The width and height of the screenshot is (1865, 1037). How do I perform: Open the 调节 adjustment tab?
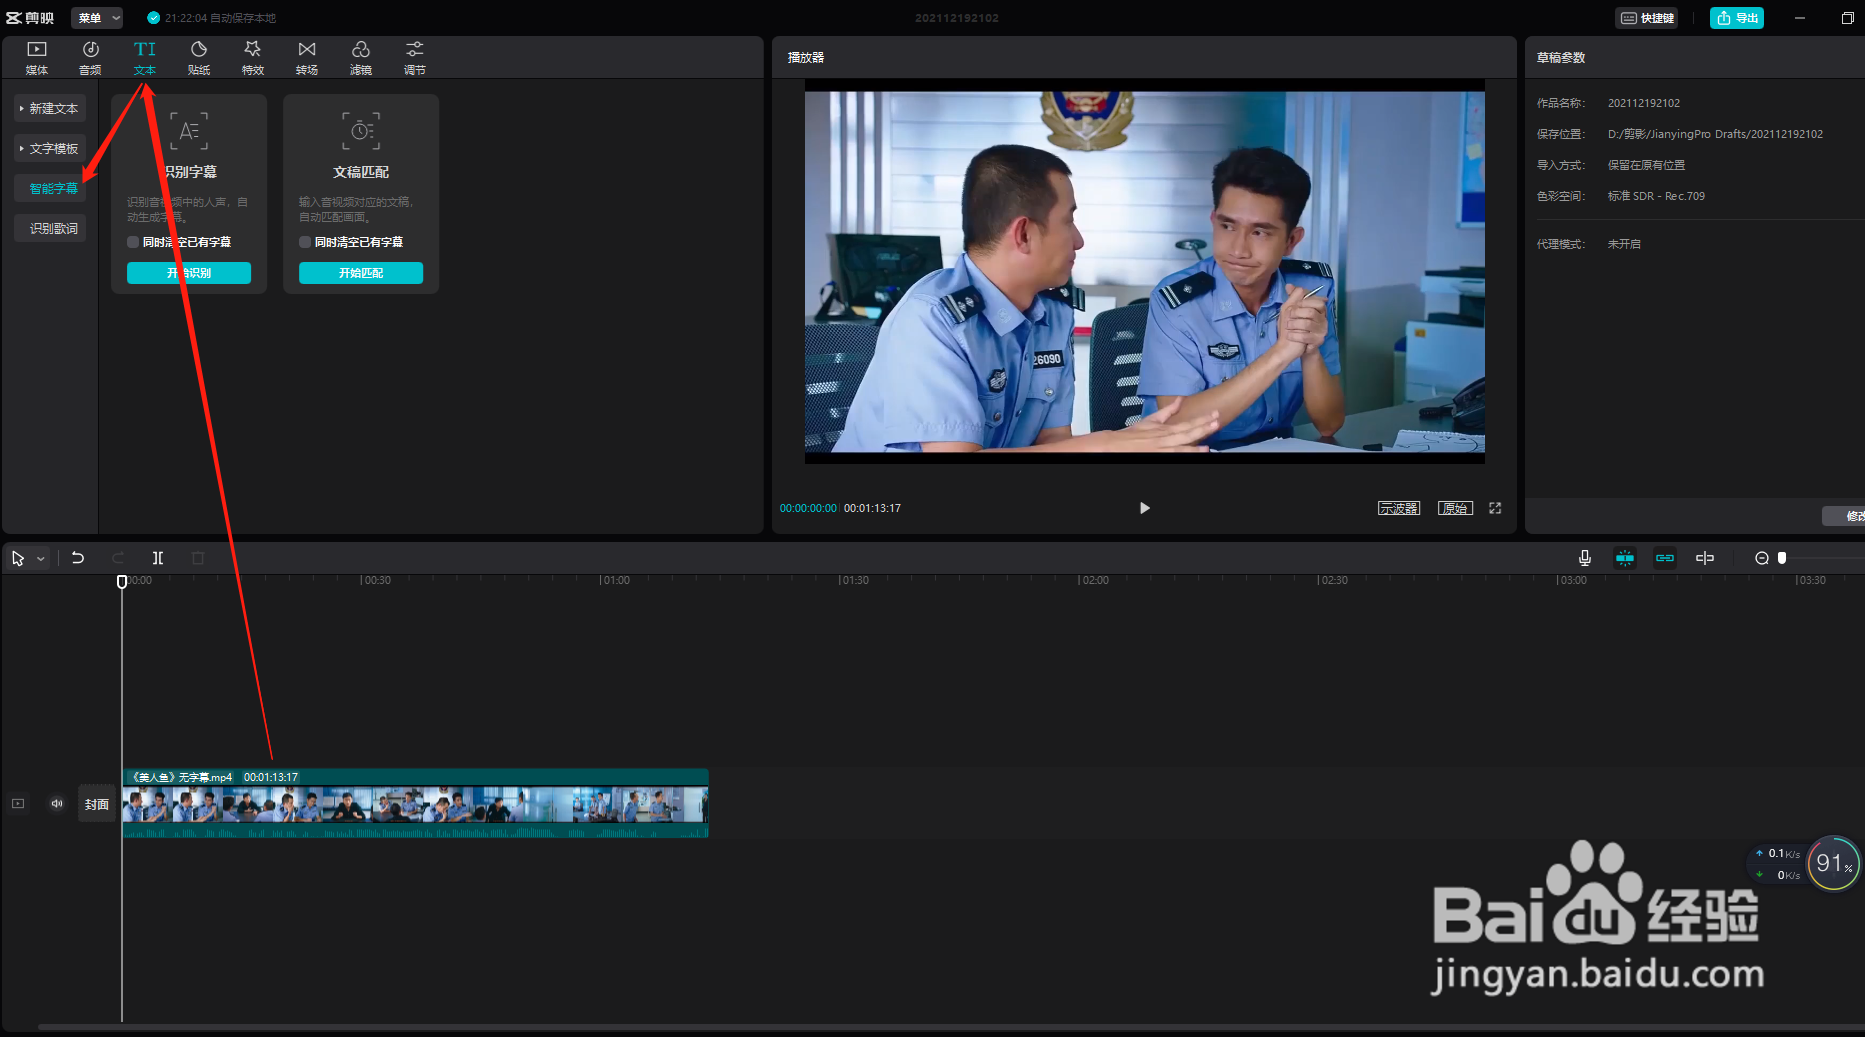(415, 58)
